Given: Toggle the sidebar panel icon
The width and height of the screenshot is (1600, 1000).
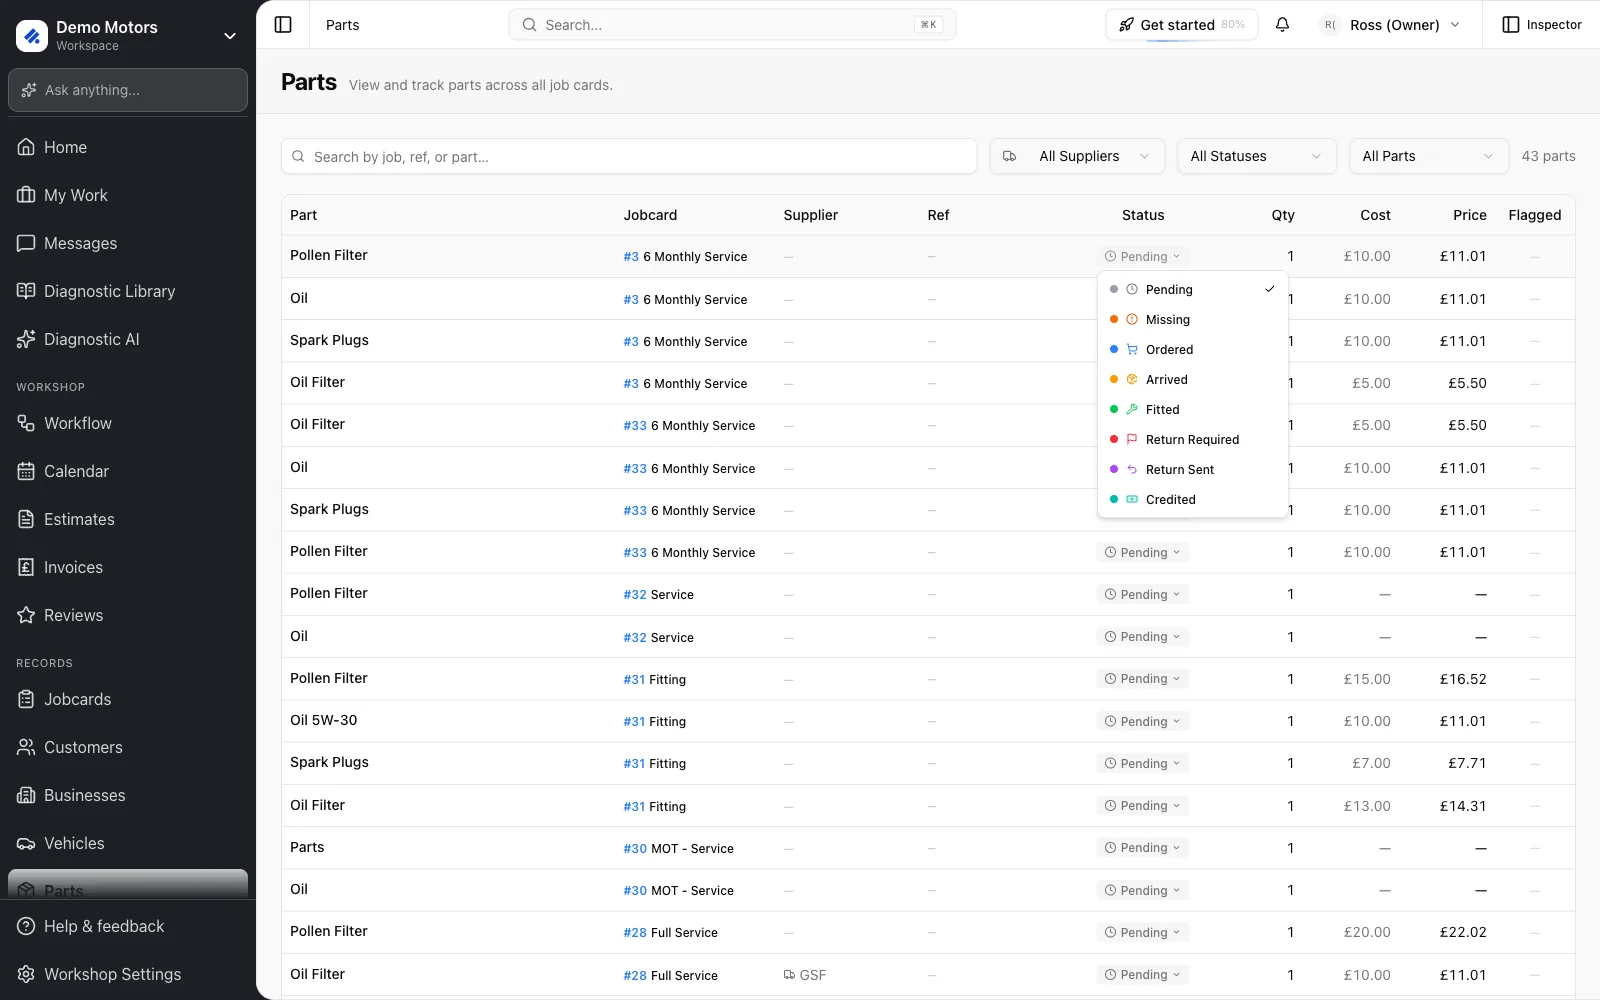Looking at the screenshot, I should click(x=283, y=25).
